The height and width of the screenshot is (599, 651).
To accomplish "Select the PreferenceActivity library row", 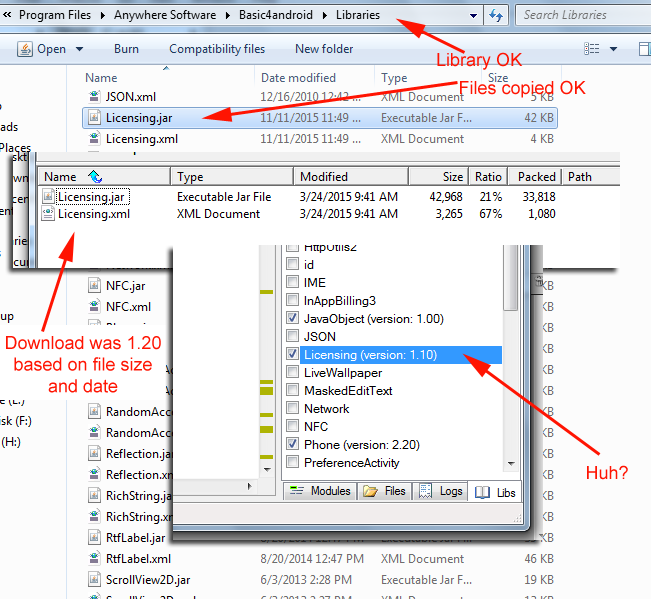I will pos(351,462).
